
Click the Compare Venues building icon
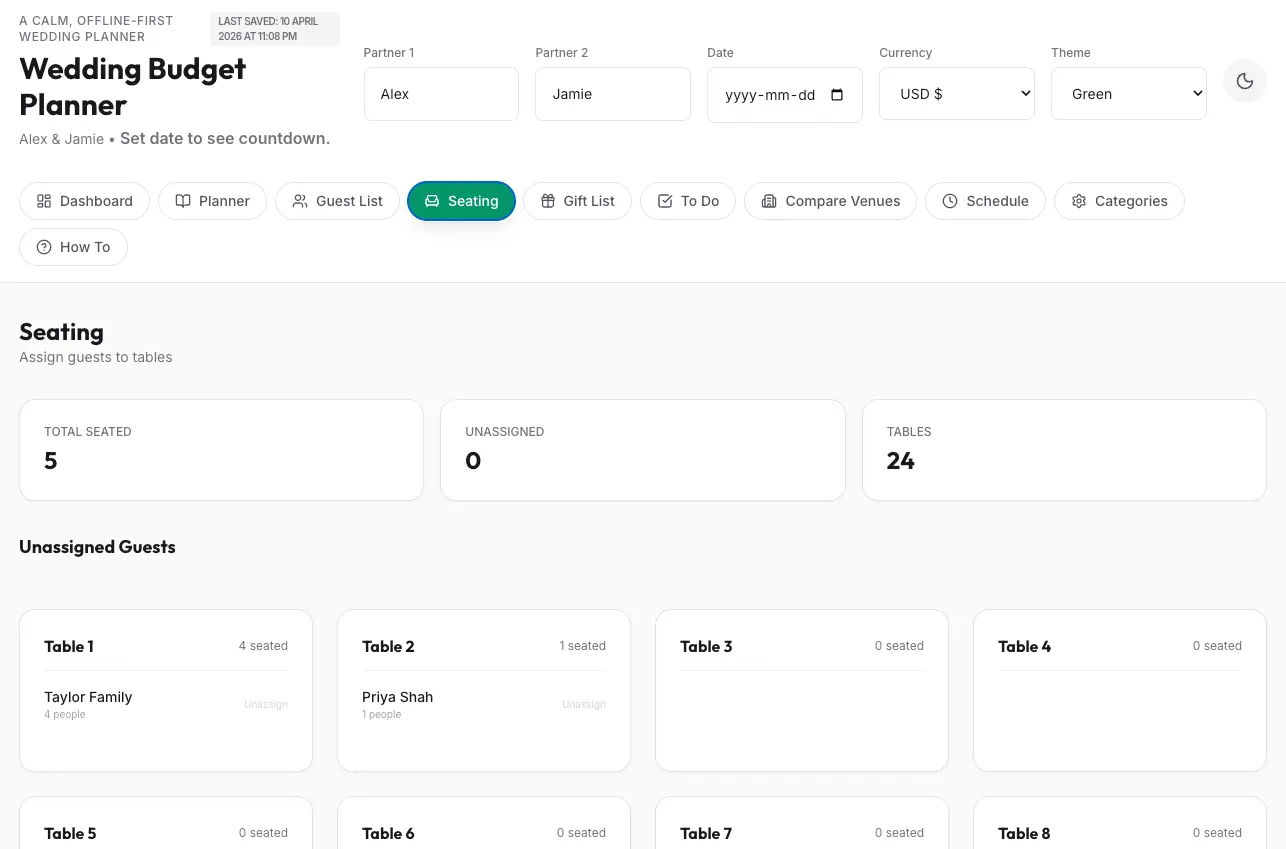[x=769, y=201]
